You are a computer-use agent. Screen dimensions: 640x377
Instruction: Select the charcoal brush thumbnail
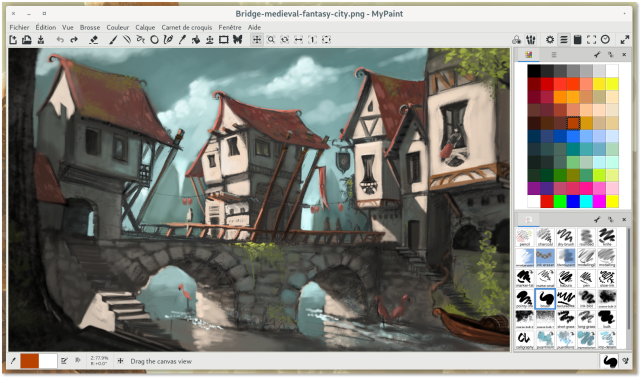(x=545, y=237)
